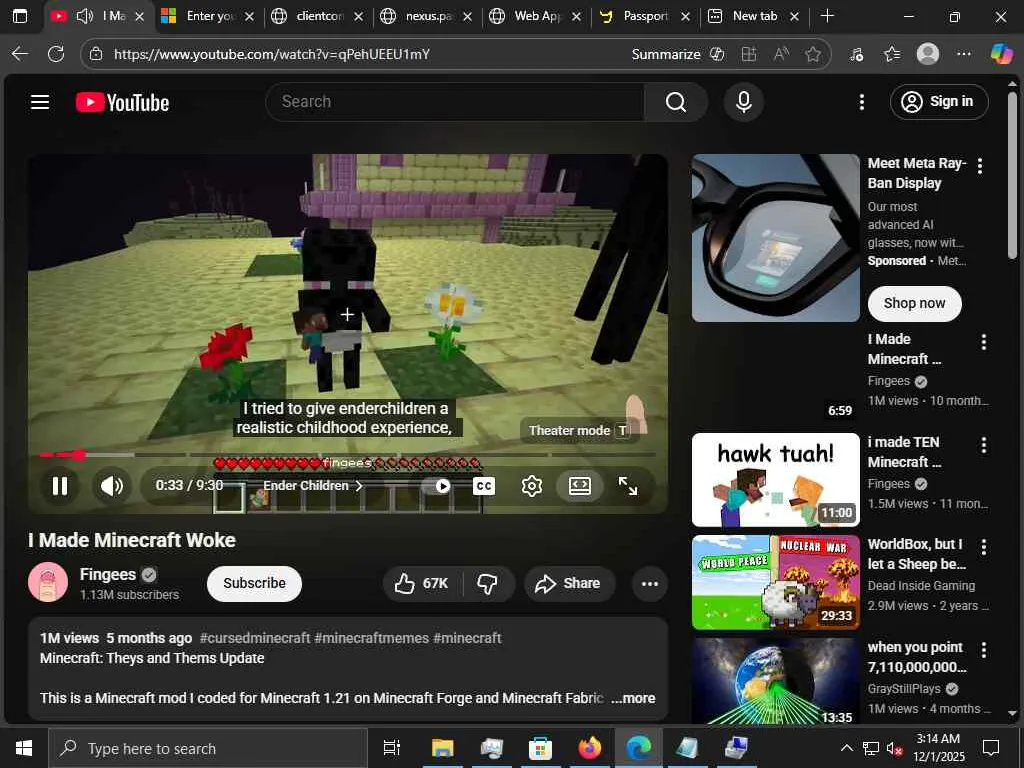Open player settings gear
The image size is (1024, 768).
coord(532,486)
